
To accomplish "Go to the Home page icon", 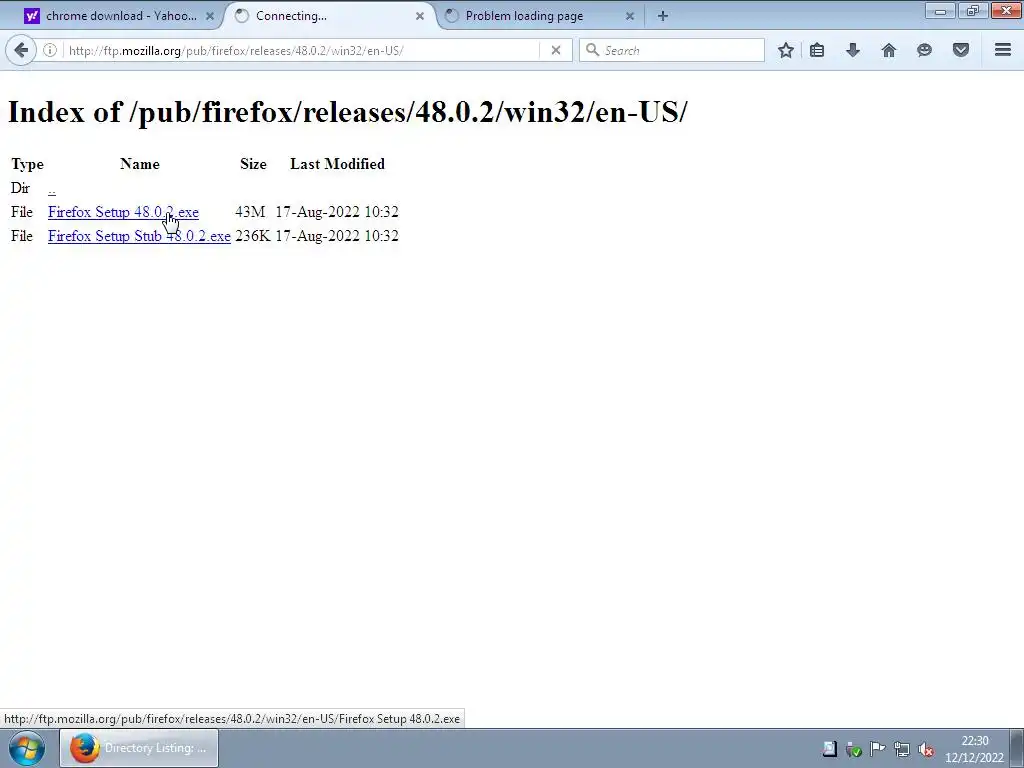I will pyautogui.click(x=888, y=50).
